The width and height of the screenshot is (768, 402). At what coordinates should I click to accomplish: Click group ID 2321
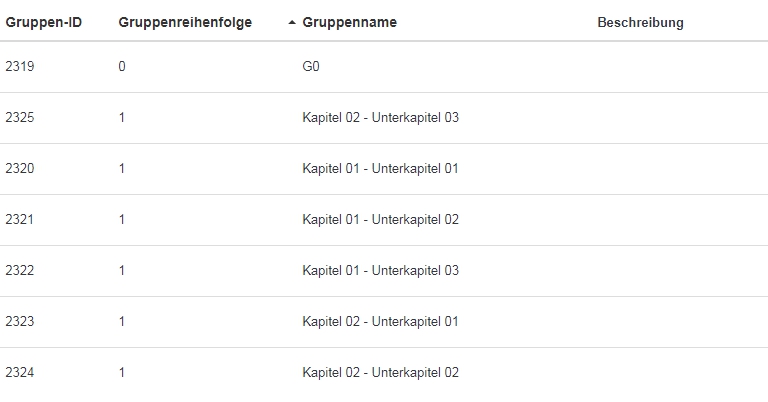click(x=20, y=220)
